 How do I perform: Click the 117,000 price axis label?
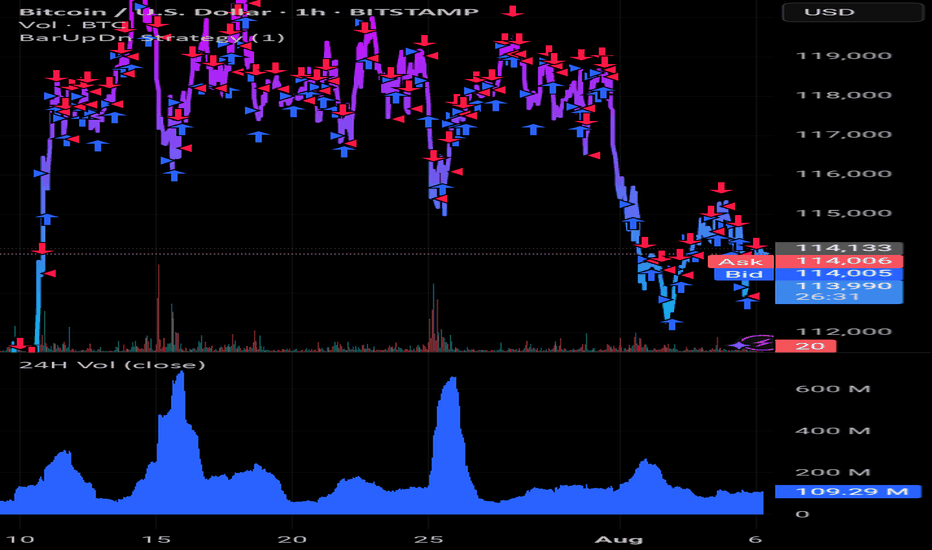coord(844,134)
